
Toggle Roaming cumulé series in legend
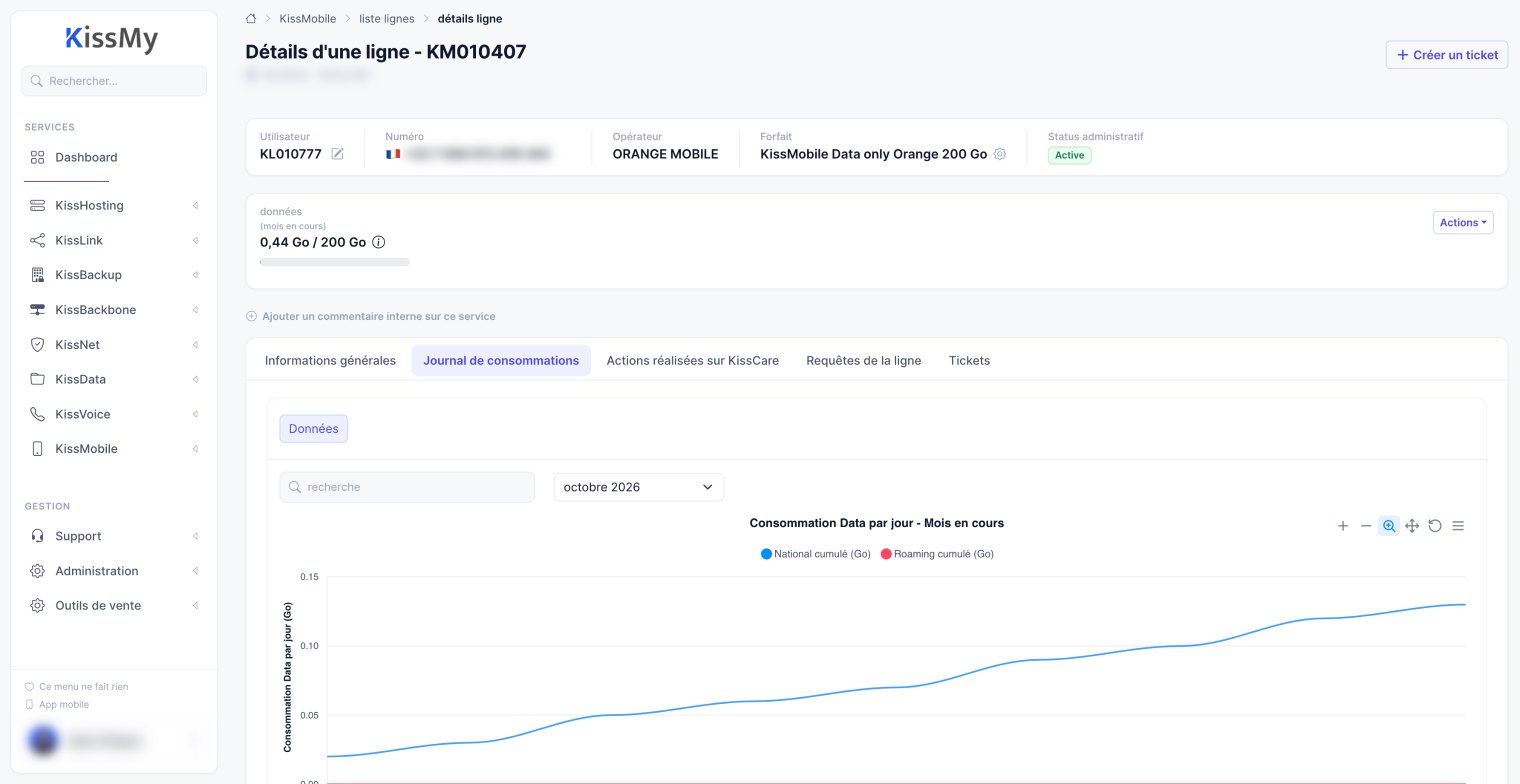(x=937, y=554)
